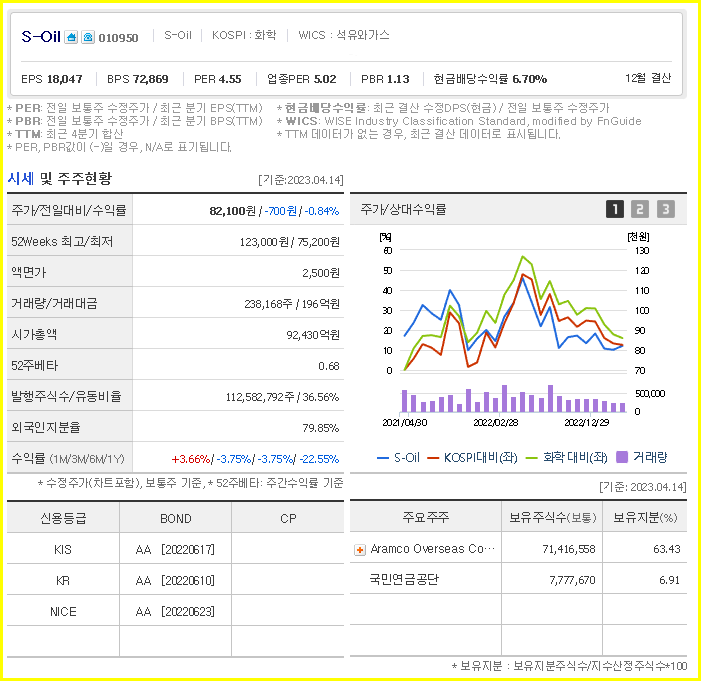The width and height of the screenshot is (701, 681).
Task: Click the 12월 결산 label
Action: coord(648,78)
